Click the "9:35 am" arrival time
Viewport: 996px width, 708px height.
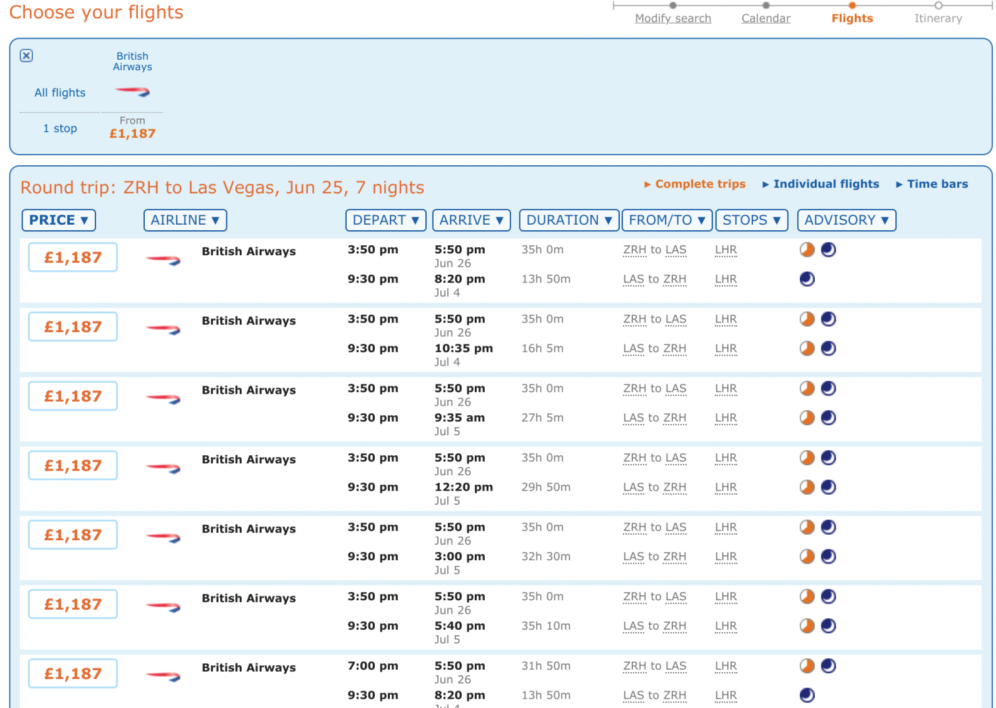(x=460, y=417)
